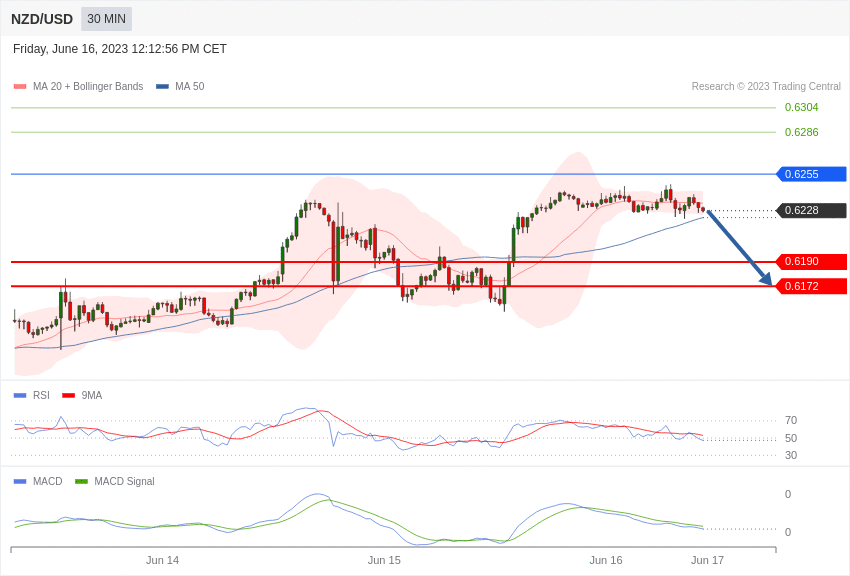Click the Jun 14 date axis label
Image resolution: width=850 pixels, height=576 pixels.
coord(162,560)
